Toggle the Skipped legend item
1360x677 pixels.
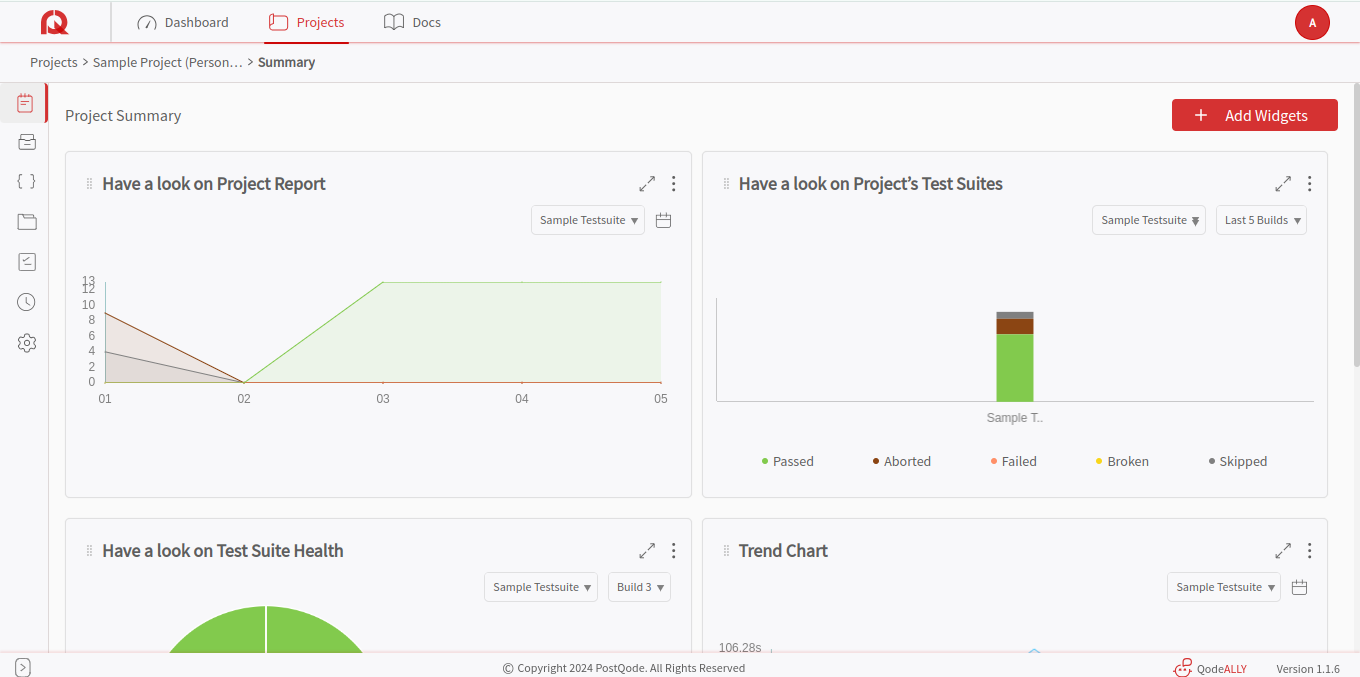(1238, 461)
